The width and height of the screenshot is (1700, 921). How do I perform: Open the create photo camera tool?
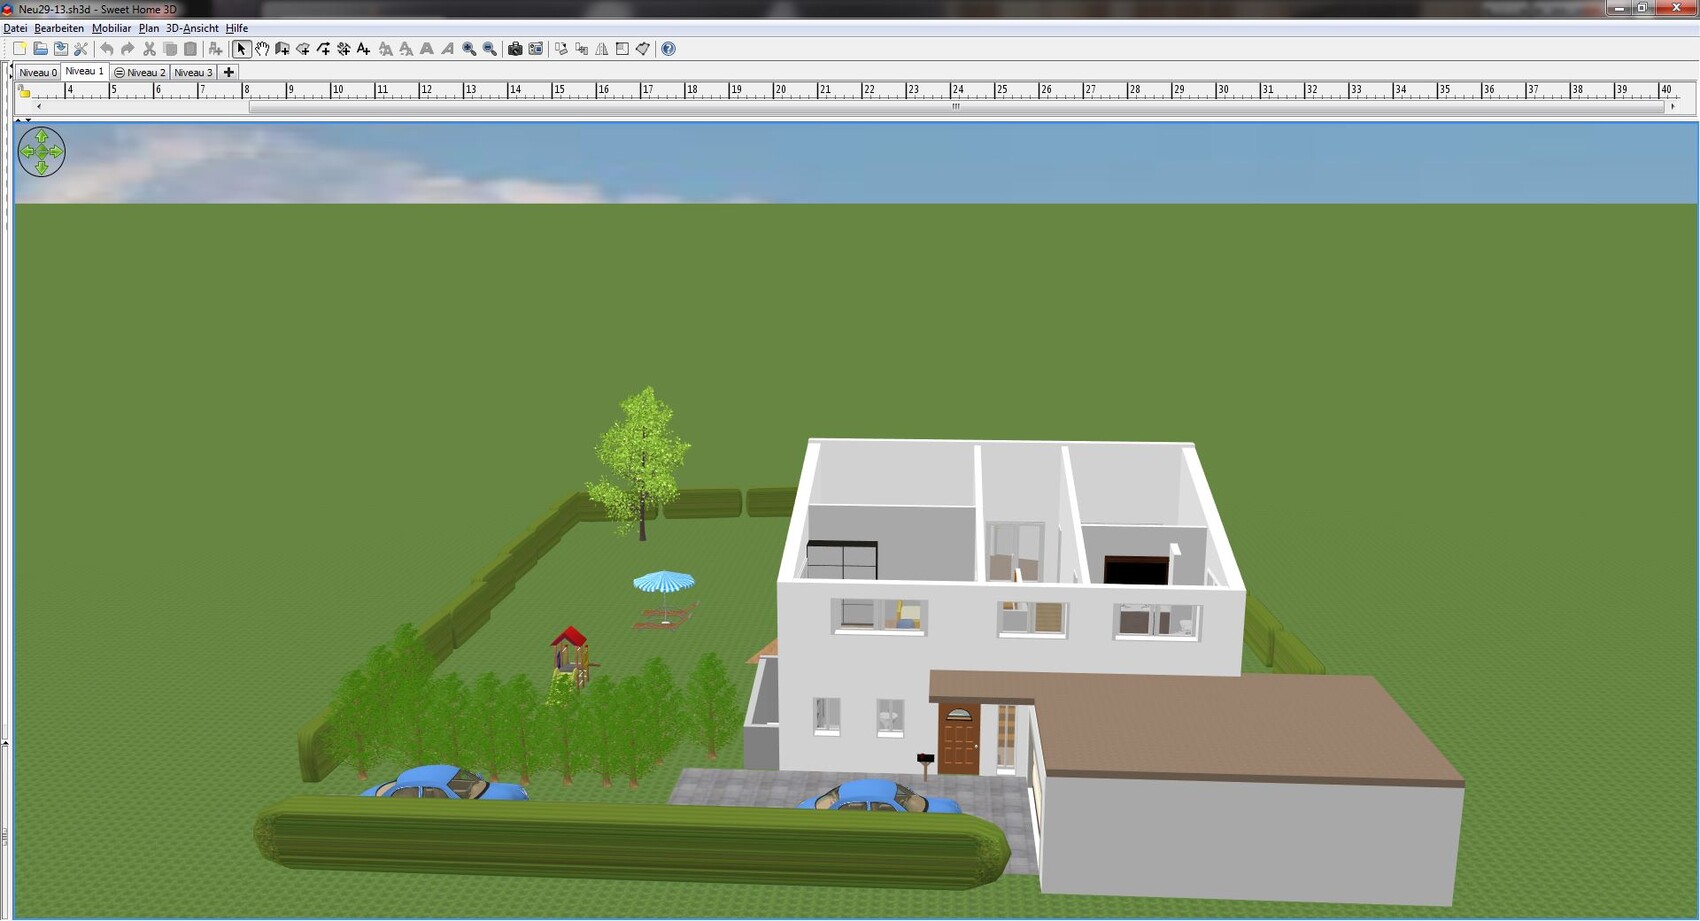(515, 49)
